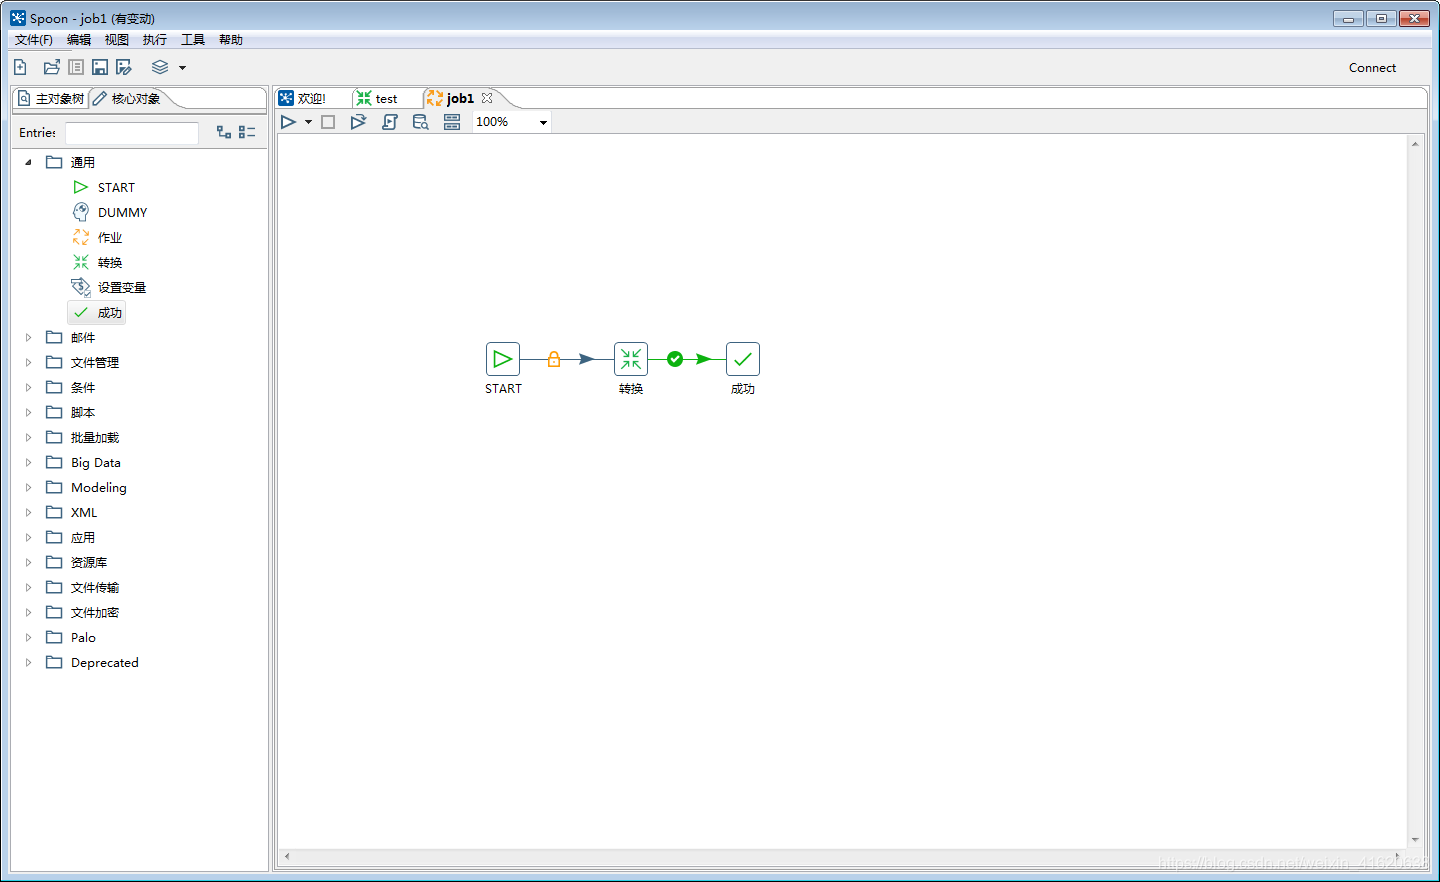Click the lock icon on START hop
Screen dimensions: 1440x882
pyautogui.click(x=554, y=359)
